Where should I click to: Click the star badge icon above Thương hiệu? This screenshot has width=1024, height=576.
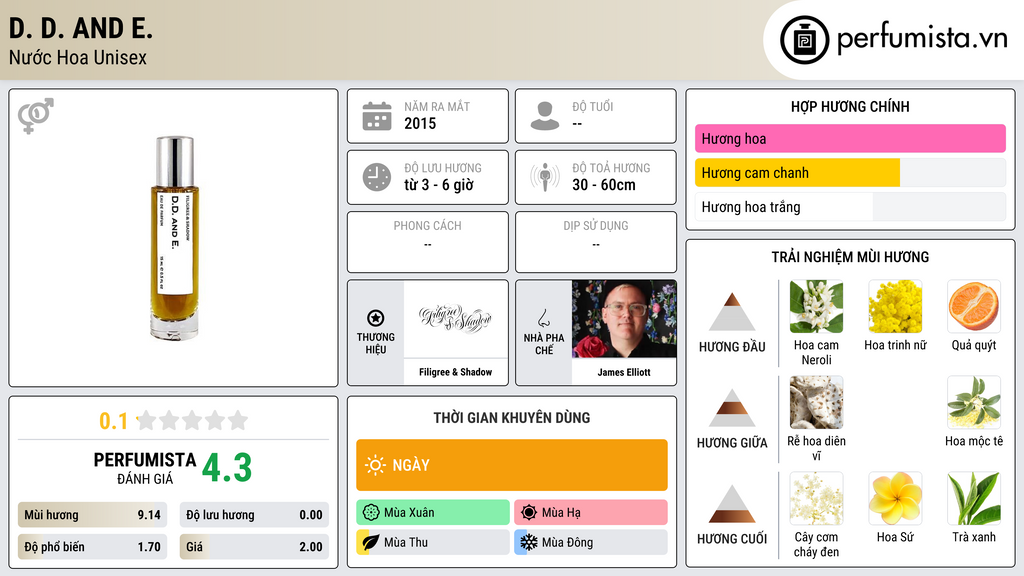click(x=376, y=318)
